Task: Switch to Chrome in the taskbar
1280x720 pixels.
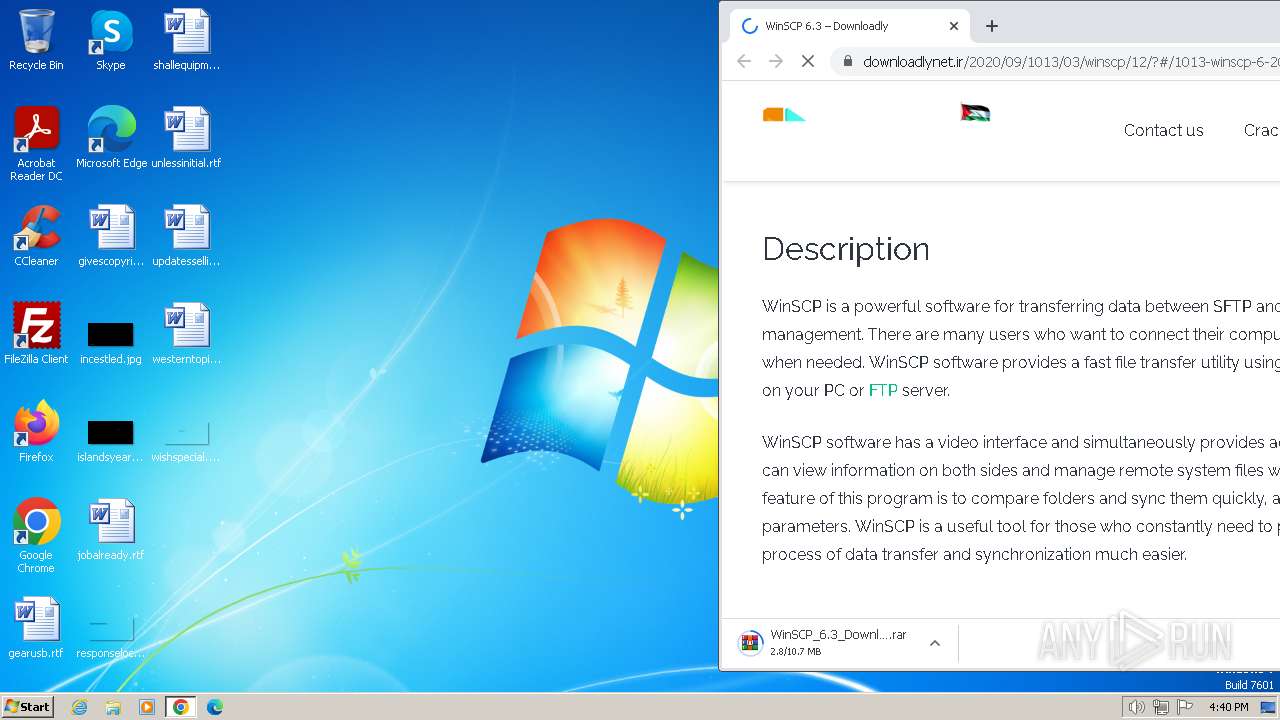Action: pyautogui.click(x=180, y=707)
